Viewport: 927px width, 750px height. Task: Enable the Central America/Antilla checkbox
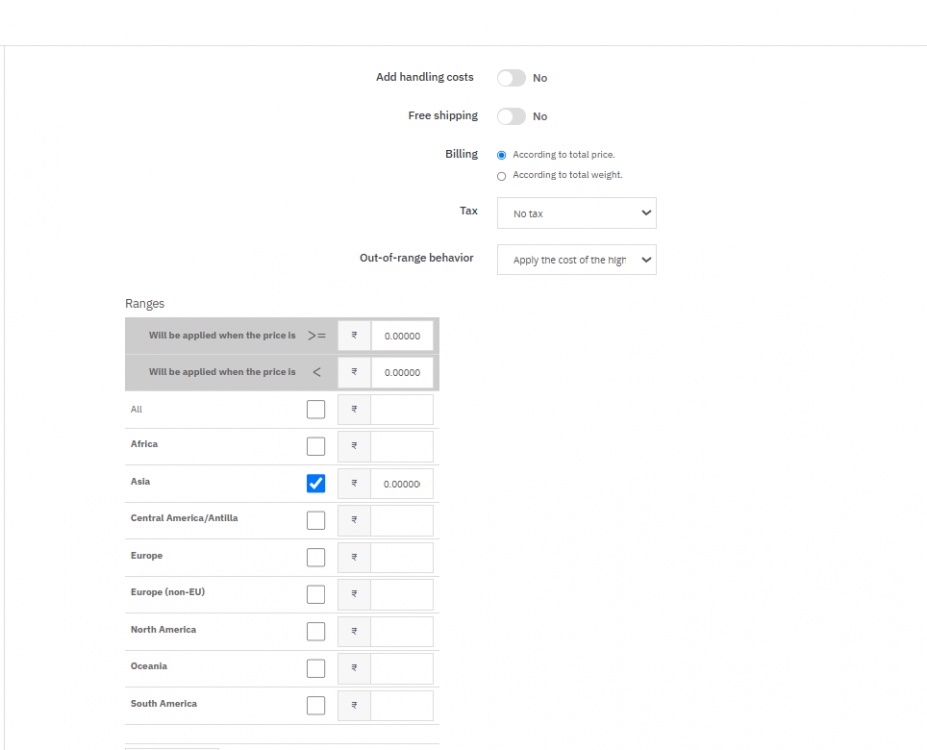pyautogui.click(x=316, y=520)
